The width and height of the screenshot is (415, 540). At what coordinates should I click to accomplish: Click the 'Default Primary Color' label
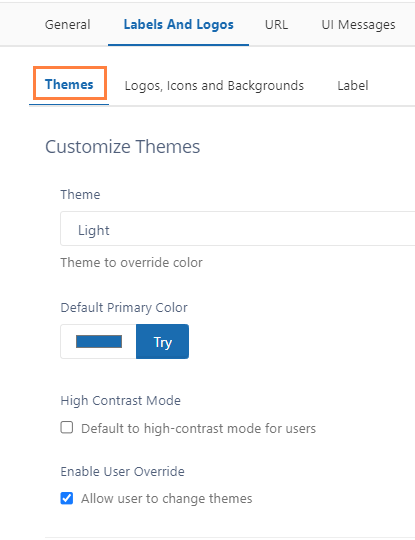click(124, 308)
